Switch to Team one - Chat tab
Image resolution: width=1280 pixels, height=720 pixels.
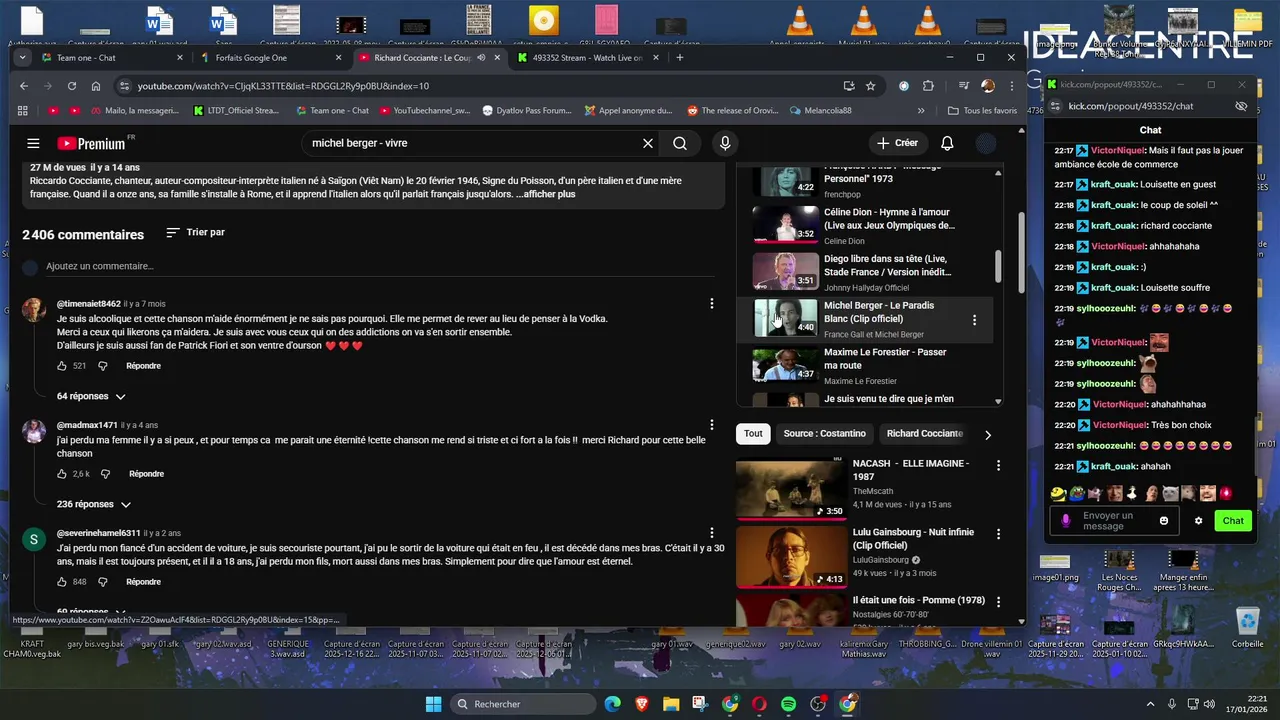(112, 58)
